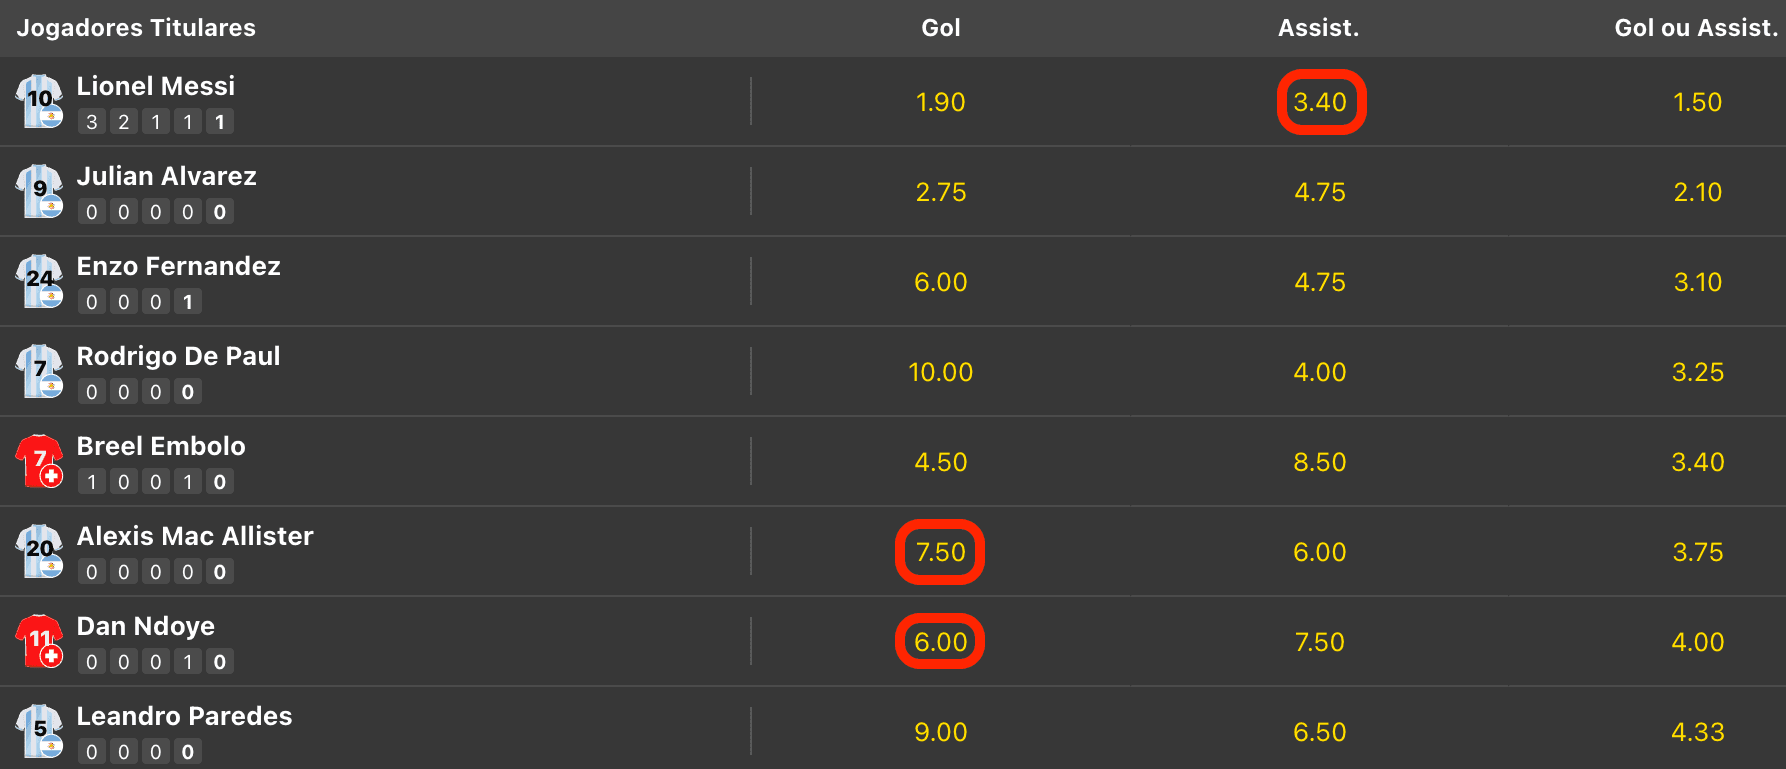This screenshot has width=1786, height=769.
Task: Select Leandro Paredes's 4.33 goal or assist odds
Action: click(x=1698, y=732)
